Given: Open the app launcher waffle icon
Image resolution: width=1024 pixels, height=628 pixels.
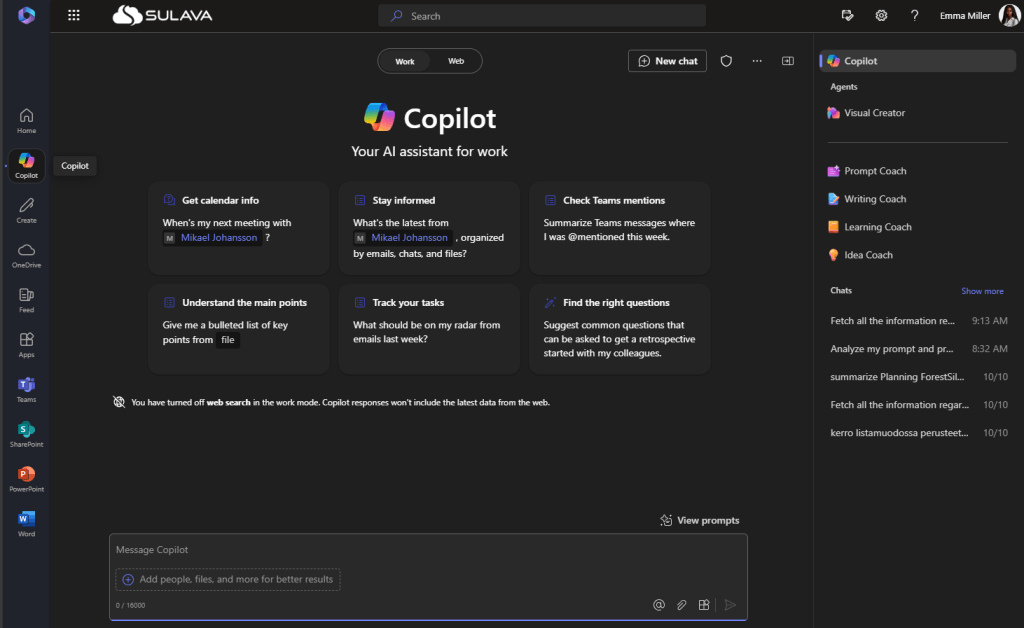Looking at the screenshot, I should tap(73, 15).
